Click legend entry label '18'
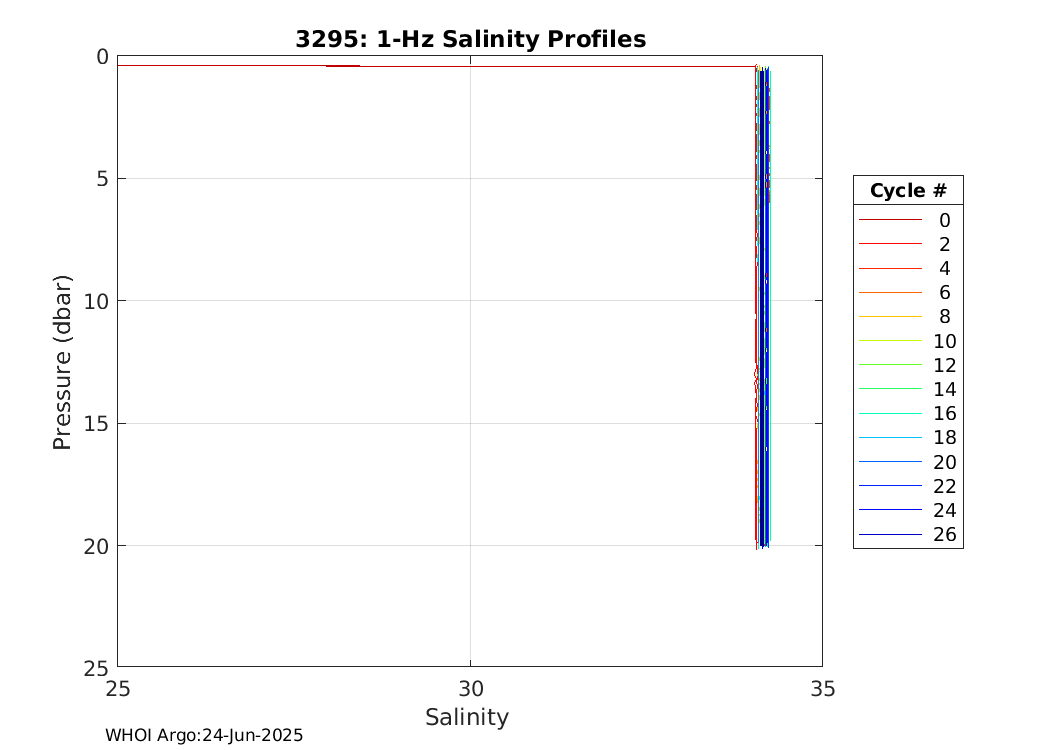 945,438
